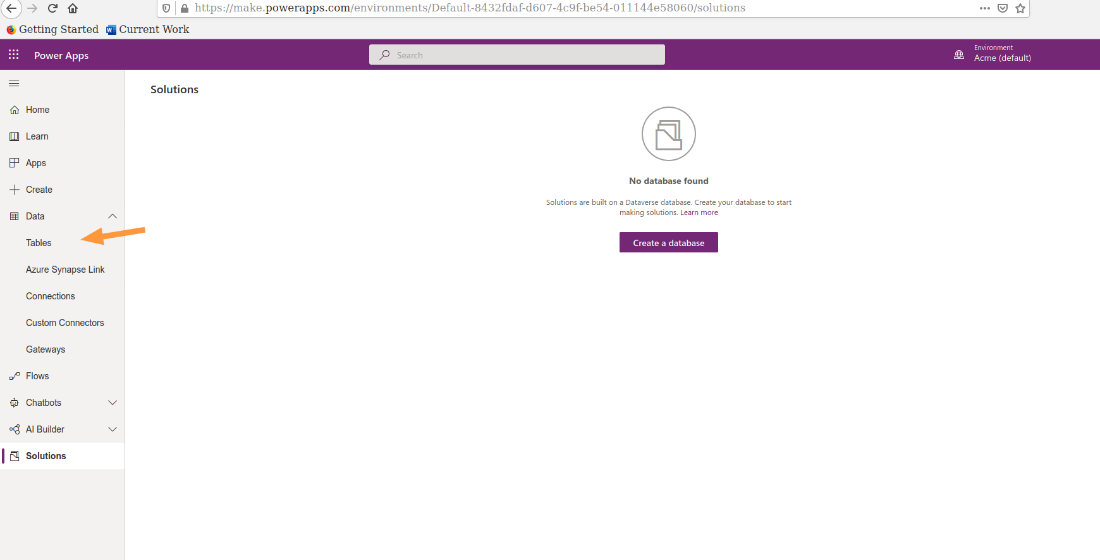Click the Apps grid icon
1100x560 pixels.
pyautogui.click(x=14, y=163)
